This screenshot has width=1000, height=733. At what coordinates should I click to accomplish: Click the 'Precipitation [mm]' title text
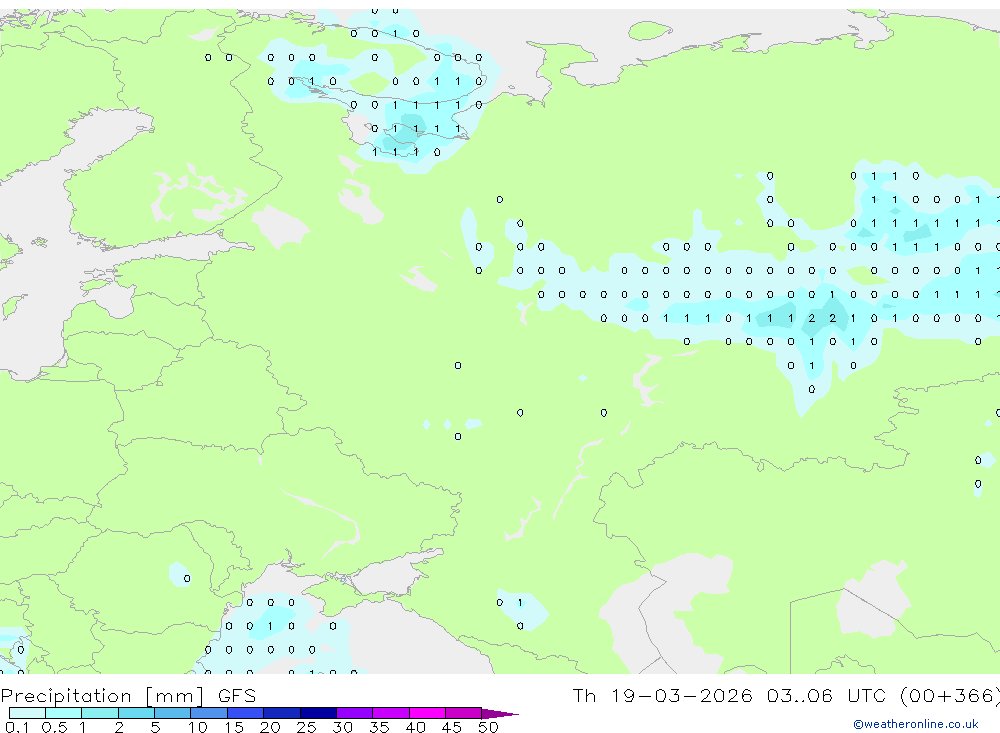pyautogui.click(x=103, y=696)
